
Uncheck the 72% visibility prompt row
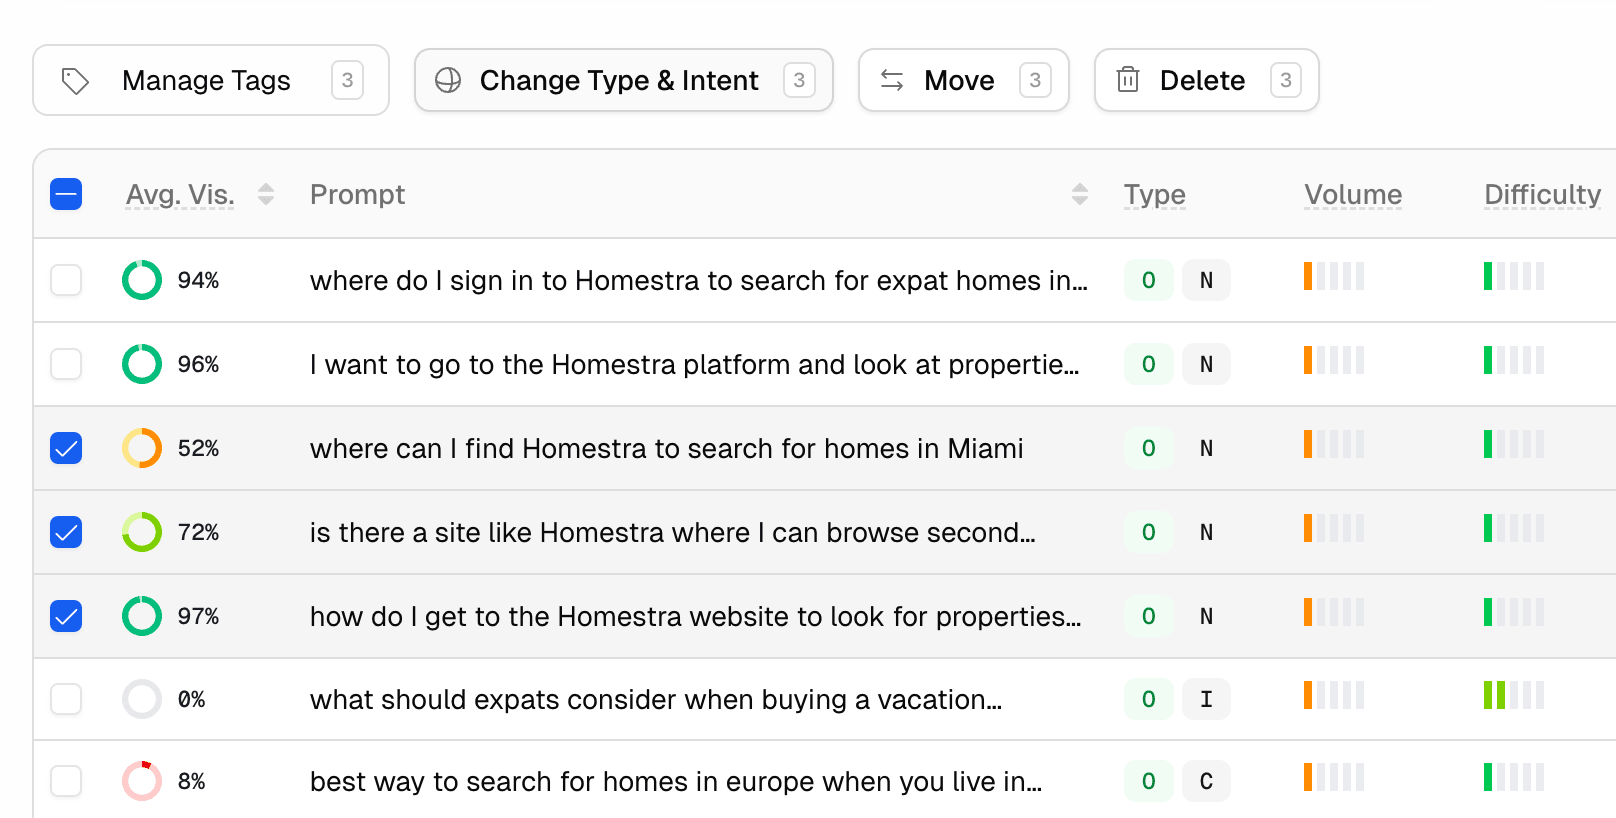(x=66, y=532)
